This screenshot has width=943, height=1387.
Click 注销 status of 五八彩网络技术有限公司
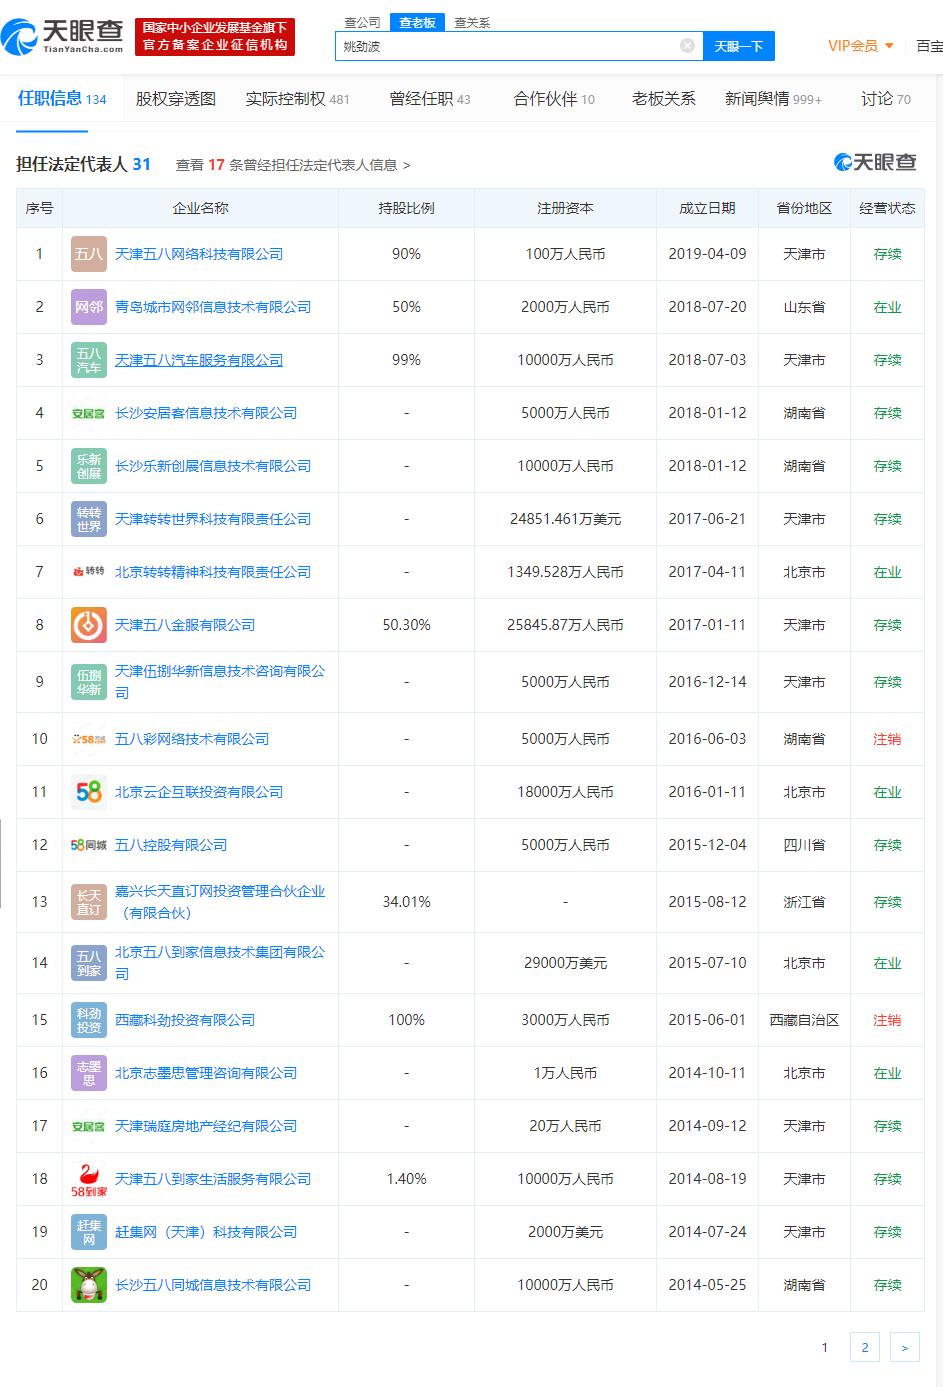pyautogui.click(x=887, y=739)
